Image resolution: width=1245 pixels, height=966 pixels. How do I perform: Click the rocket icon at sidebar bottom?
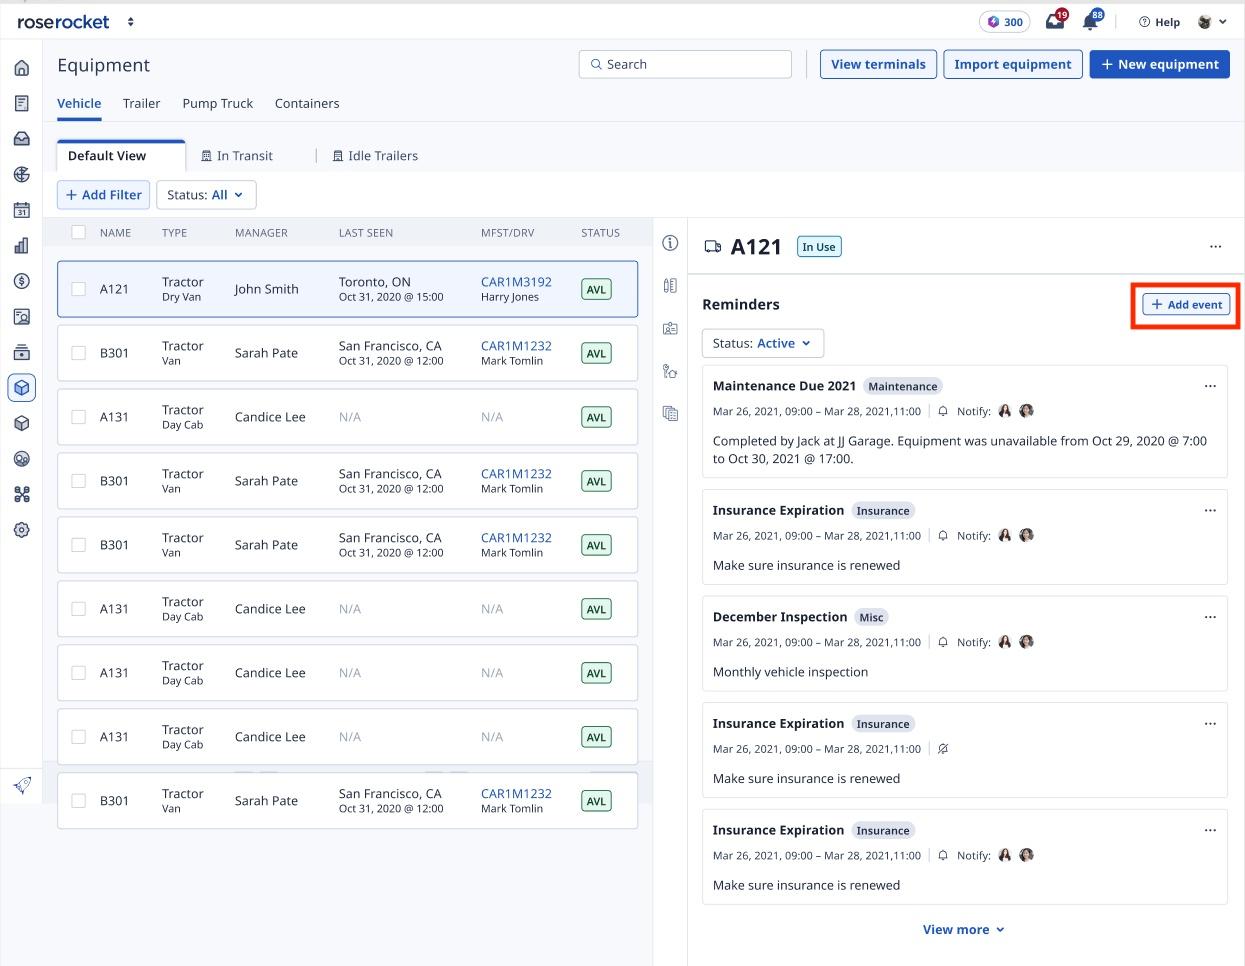21,785
